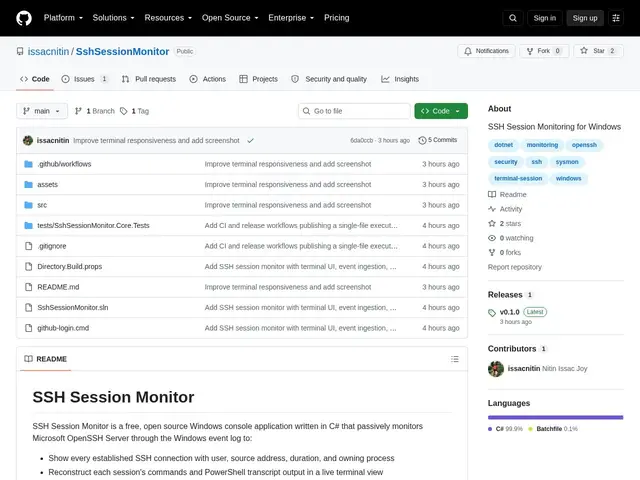The image size is (640, 480).
Task: Click Sign in button
Action: tap(544, 18)
